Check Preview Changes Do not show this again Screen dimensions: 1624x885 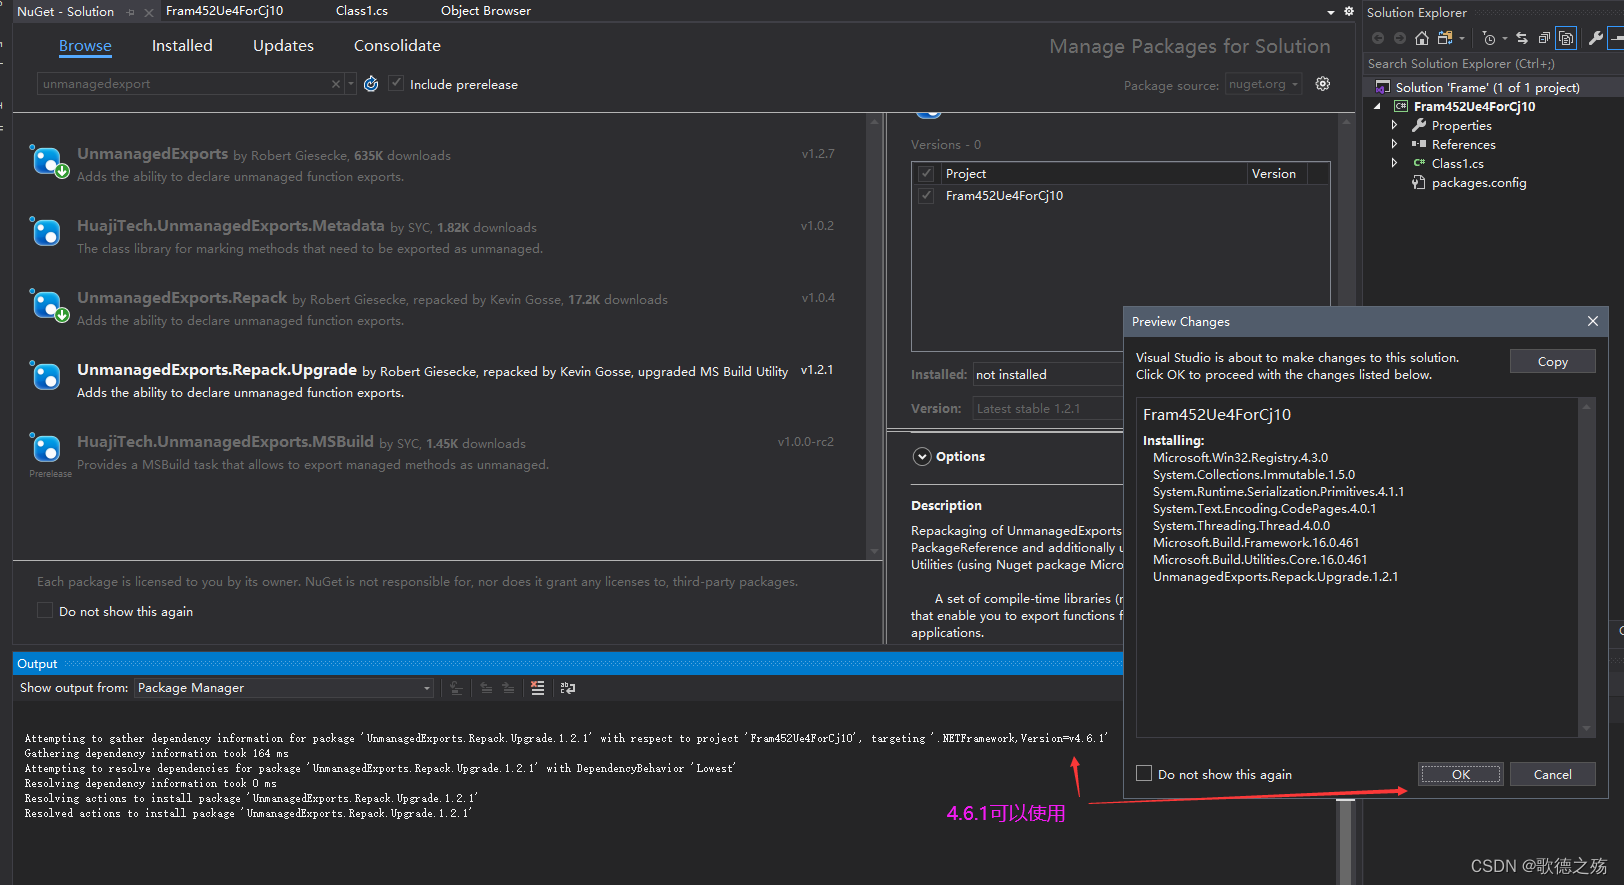coord(1144,773)
